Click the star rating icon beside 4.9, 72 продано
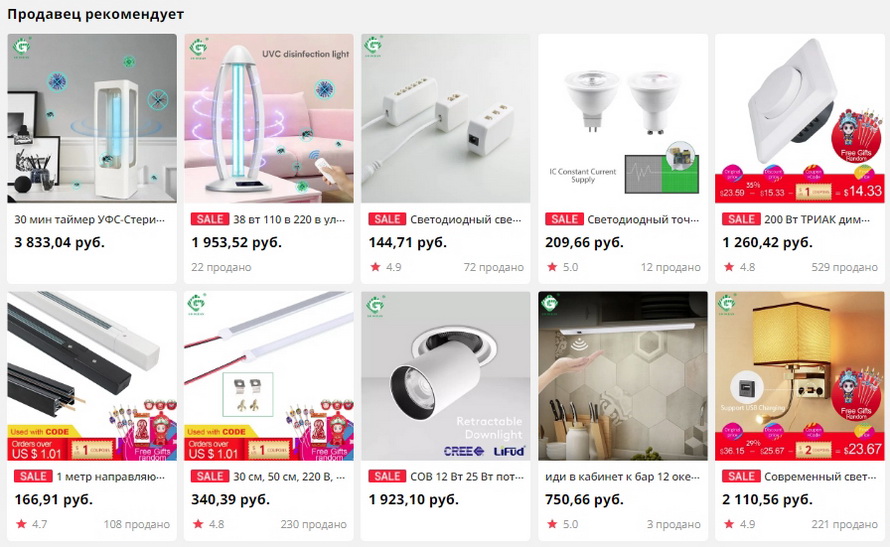The image size is (890, 547). click(x=375, y=267)
